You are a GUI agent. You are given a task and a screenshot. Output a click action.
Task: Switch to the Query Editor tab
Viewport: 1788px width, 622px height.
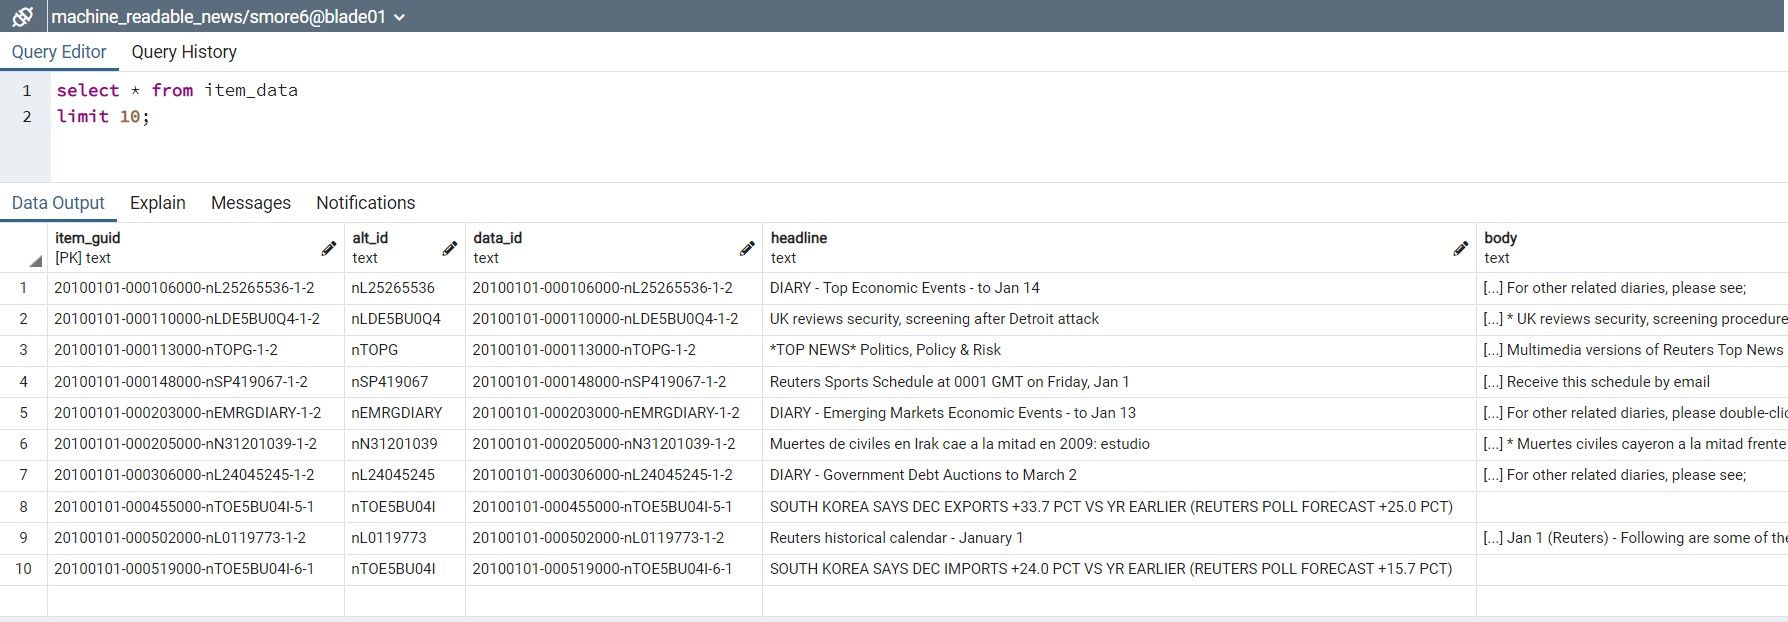[59, 52]
